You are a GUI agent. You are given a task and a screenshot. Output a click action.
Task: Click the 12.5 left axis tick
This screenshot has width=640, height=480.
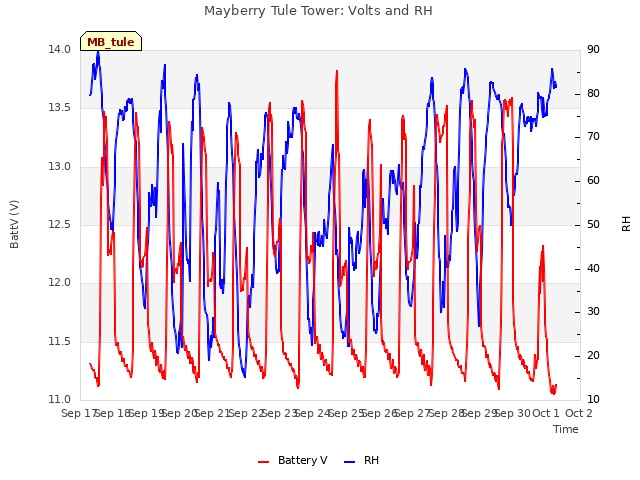pos(60,224)
